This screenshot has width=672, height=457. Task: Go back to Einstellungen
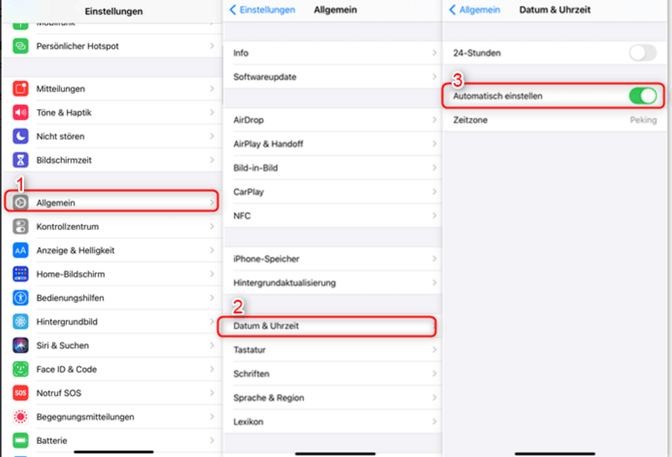pos(262,10)
